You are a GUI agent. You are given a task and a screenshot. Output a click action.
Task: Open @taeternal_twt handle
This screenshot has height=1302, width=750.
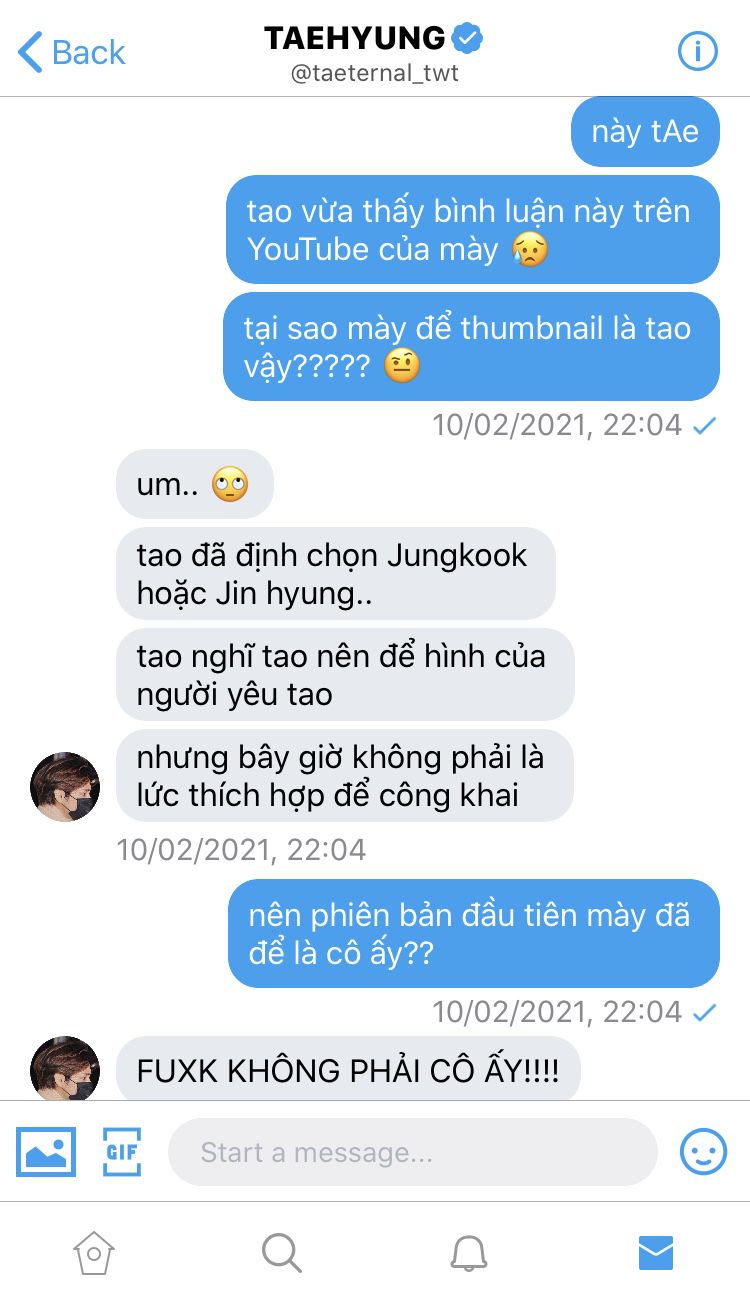(x=375, y=74)
